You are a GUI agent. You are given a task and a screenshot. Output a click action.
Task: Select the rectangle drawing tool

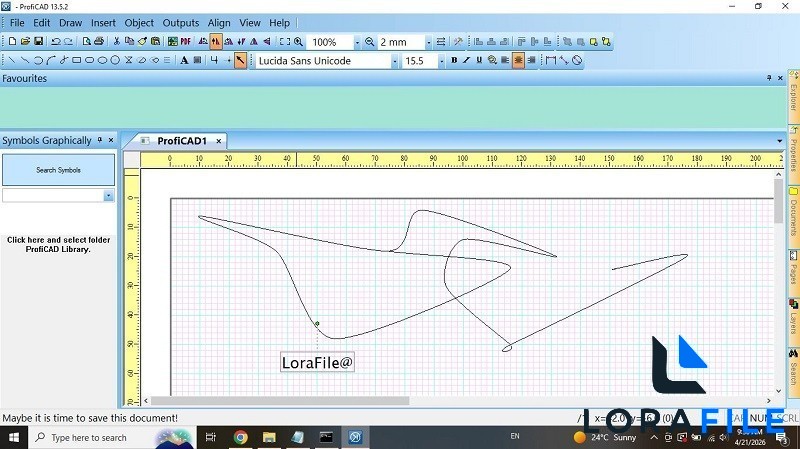pyautogui.click(x=77, y=60)
